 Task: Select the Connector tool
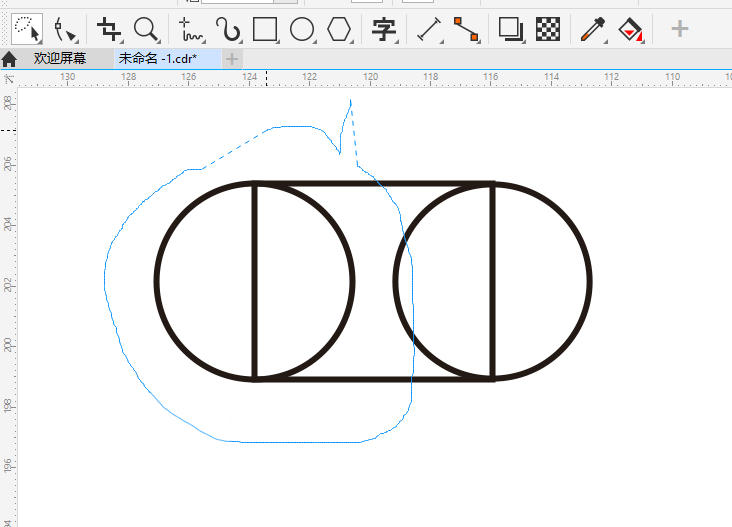(466, 30)
